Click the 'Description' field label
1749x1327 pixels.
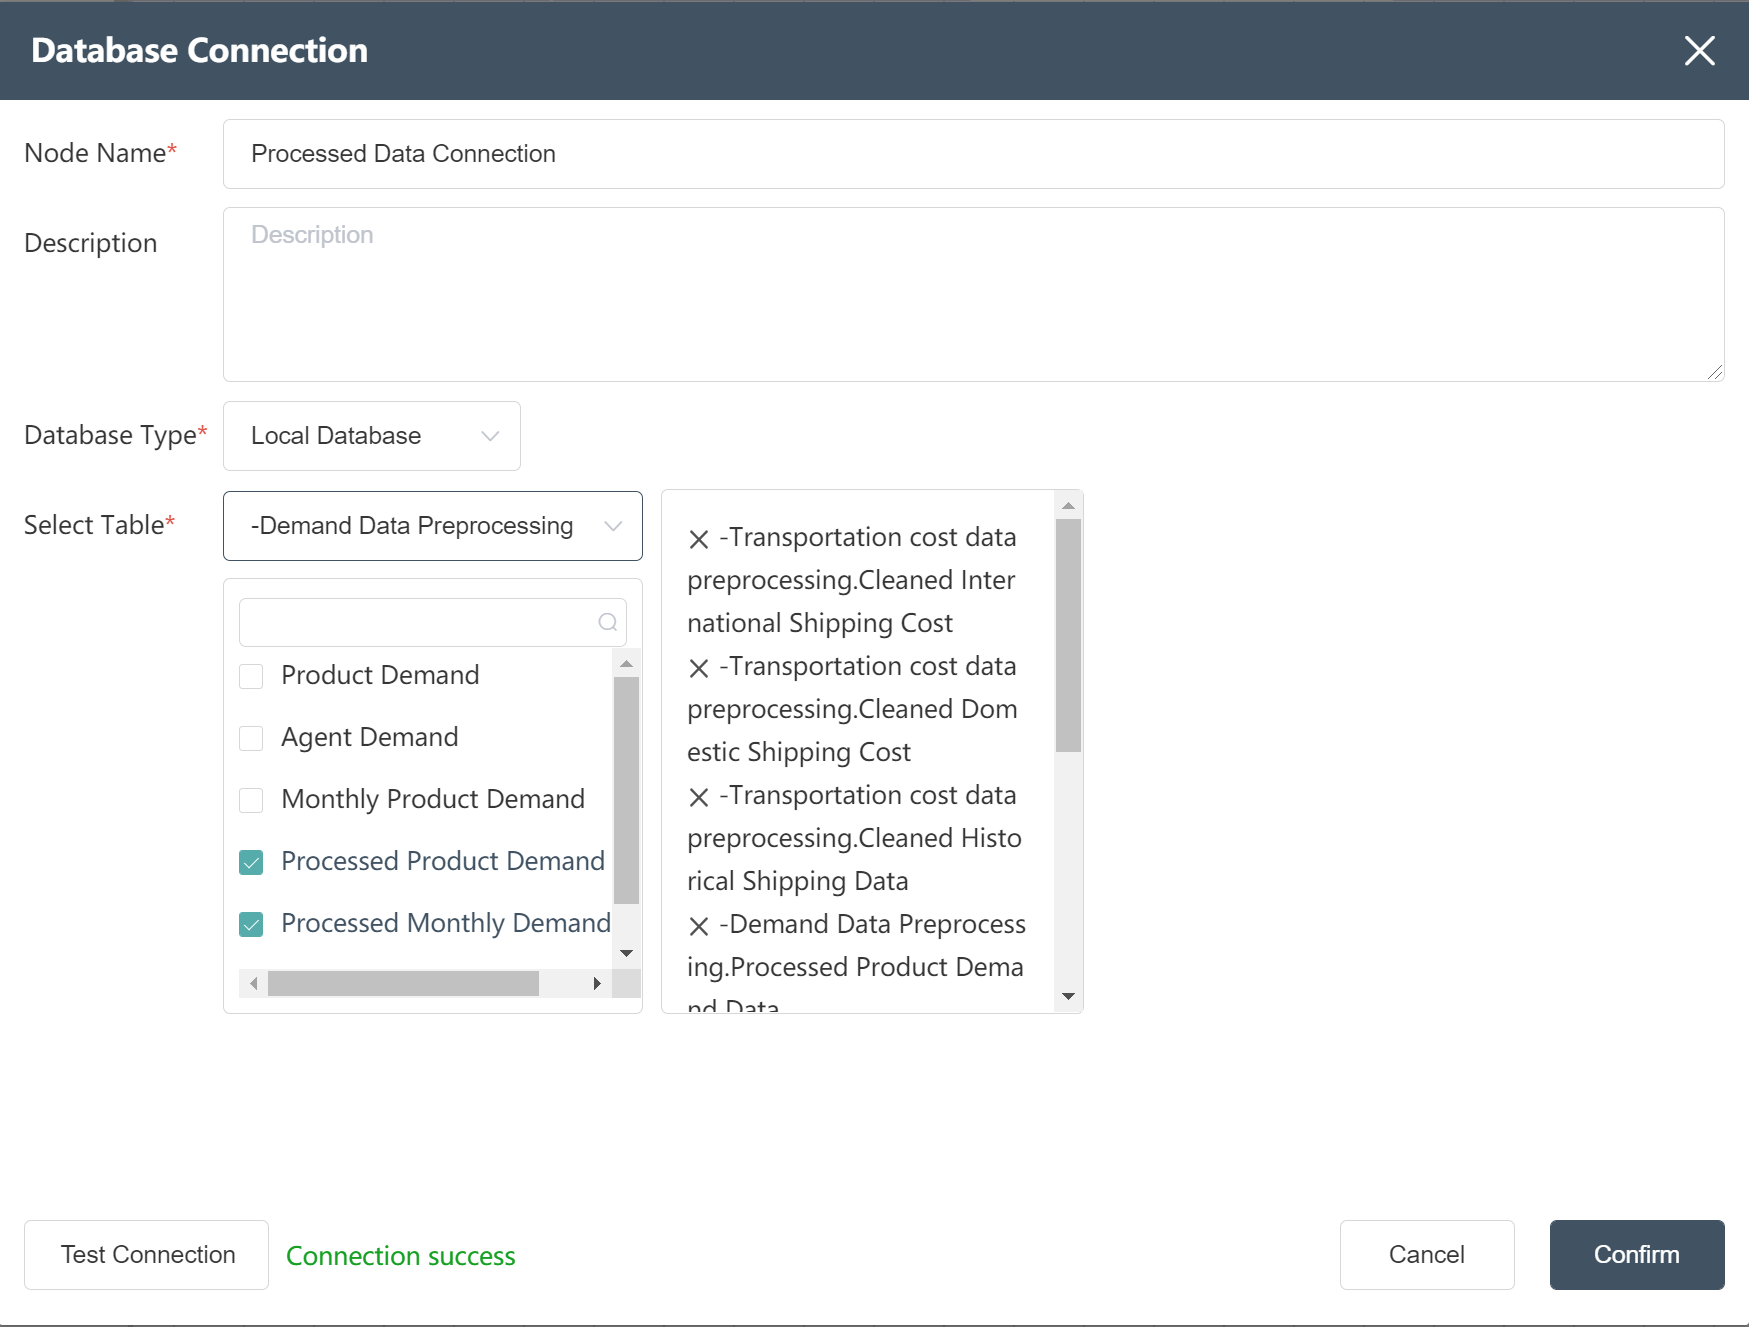point(91,244)
